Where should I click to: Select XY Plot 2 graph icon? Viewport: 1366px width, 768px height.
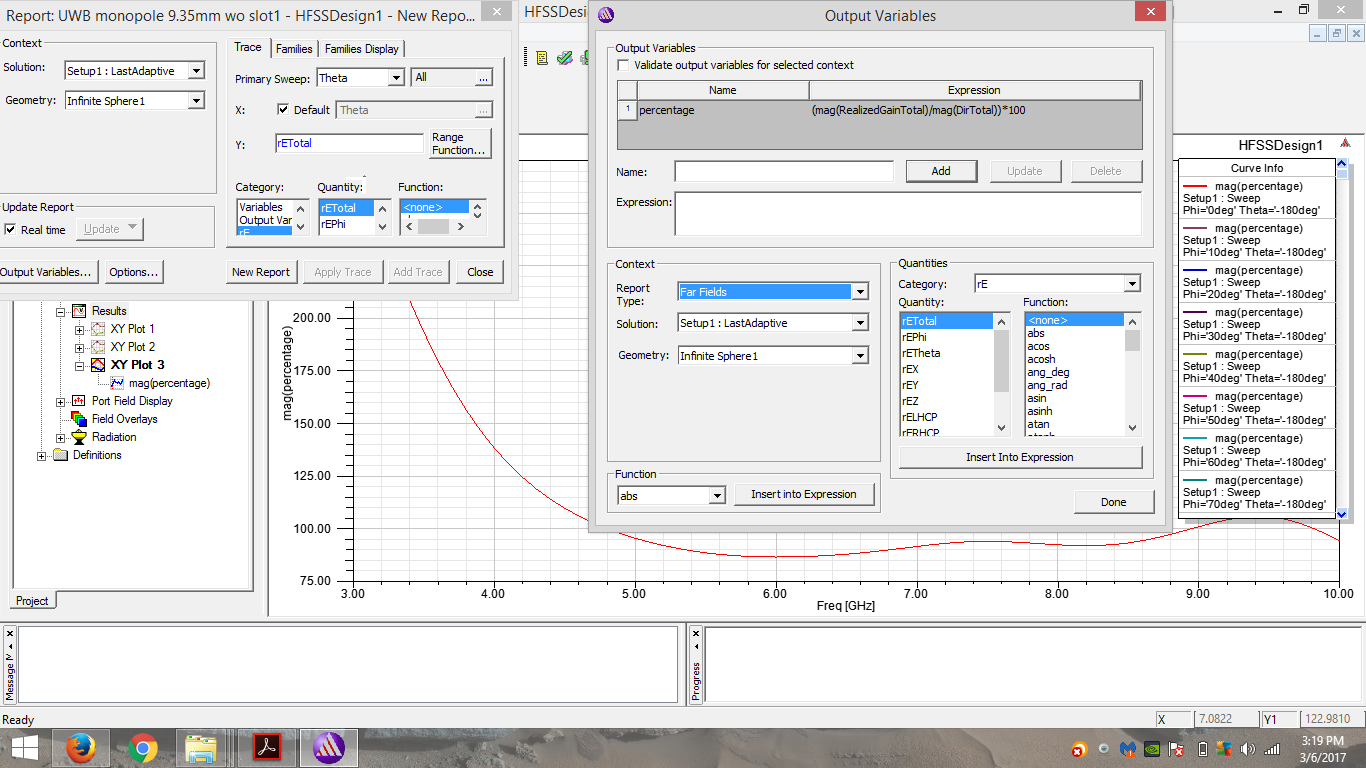click(x=98, y=347)
